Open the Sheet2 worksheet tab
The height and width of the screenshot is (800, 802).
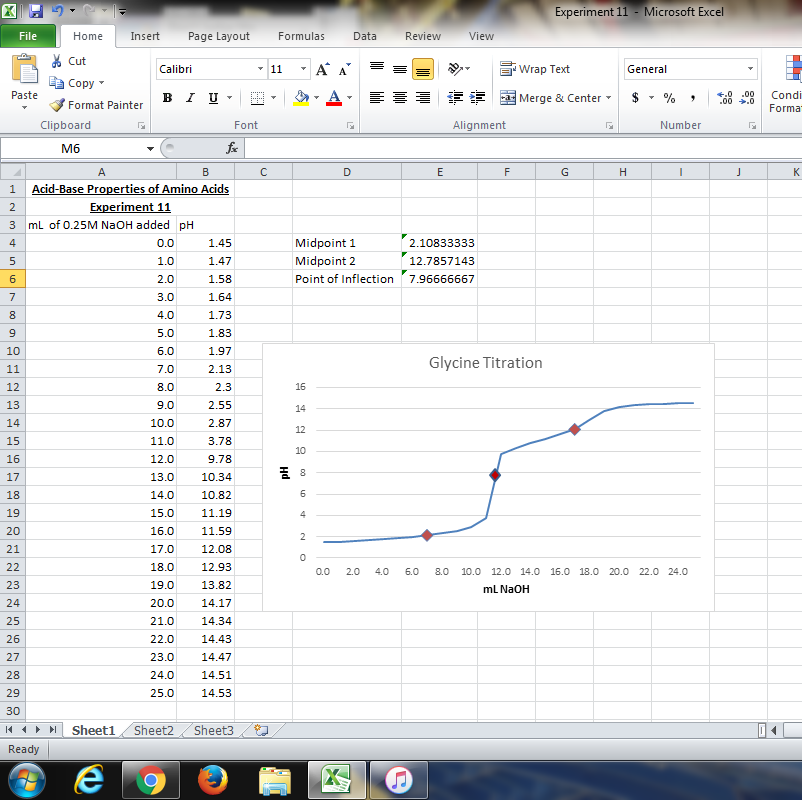(x=153, y=730)
